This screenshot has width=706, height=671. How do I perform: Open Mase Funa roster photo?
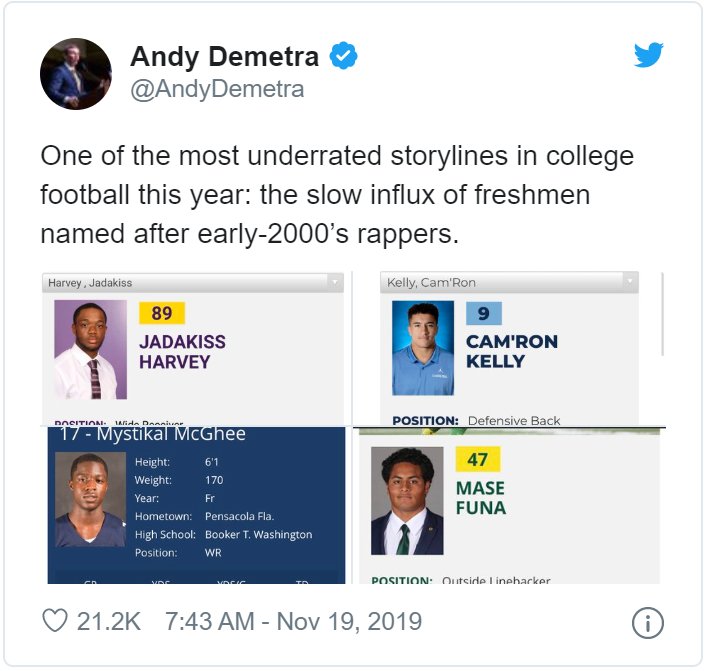407,501
